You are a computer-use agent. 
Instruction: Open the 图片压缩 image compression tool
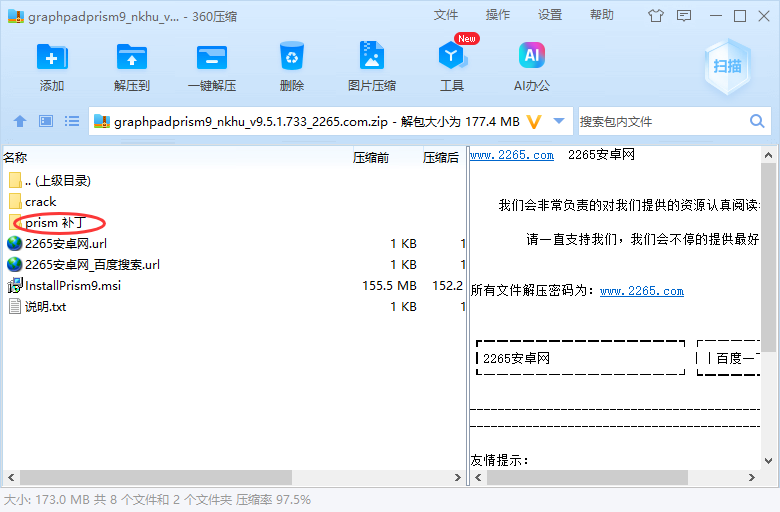point(372,56)
